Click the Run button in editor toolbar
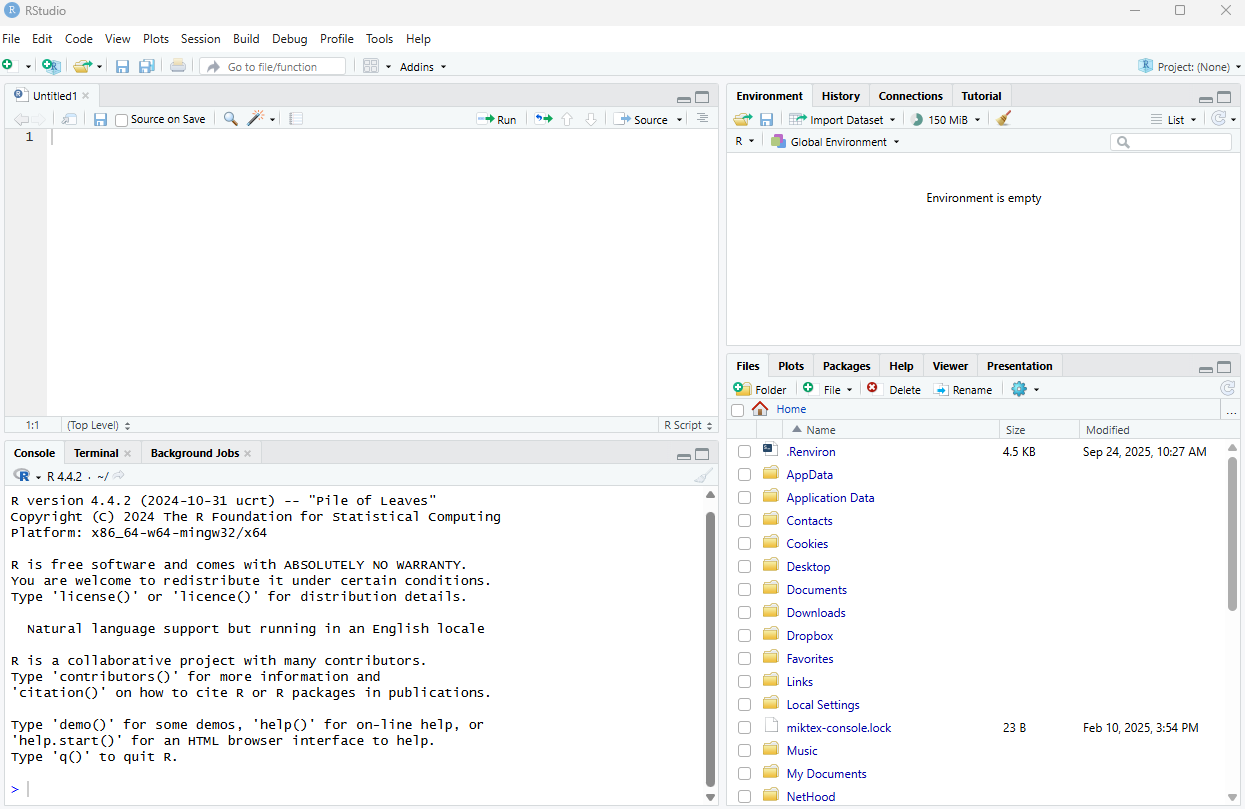Screen dimensions: 1245x809 point(498,119)
